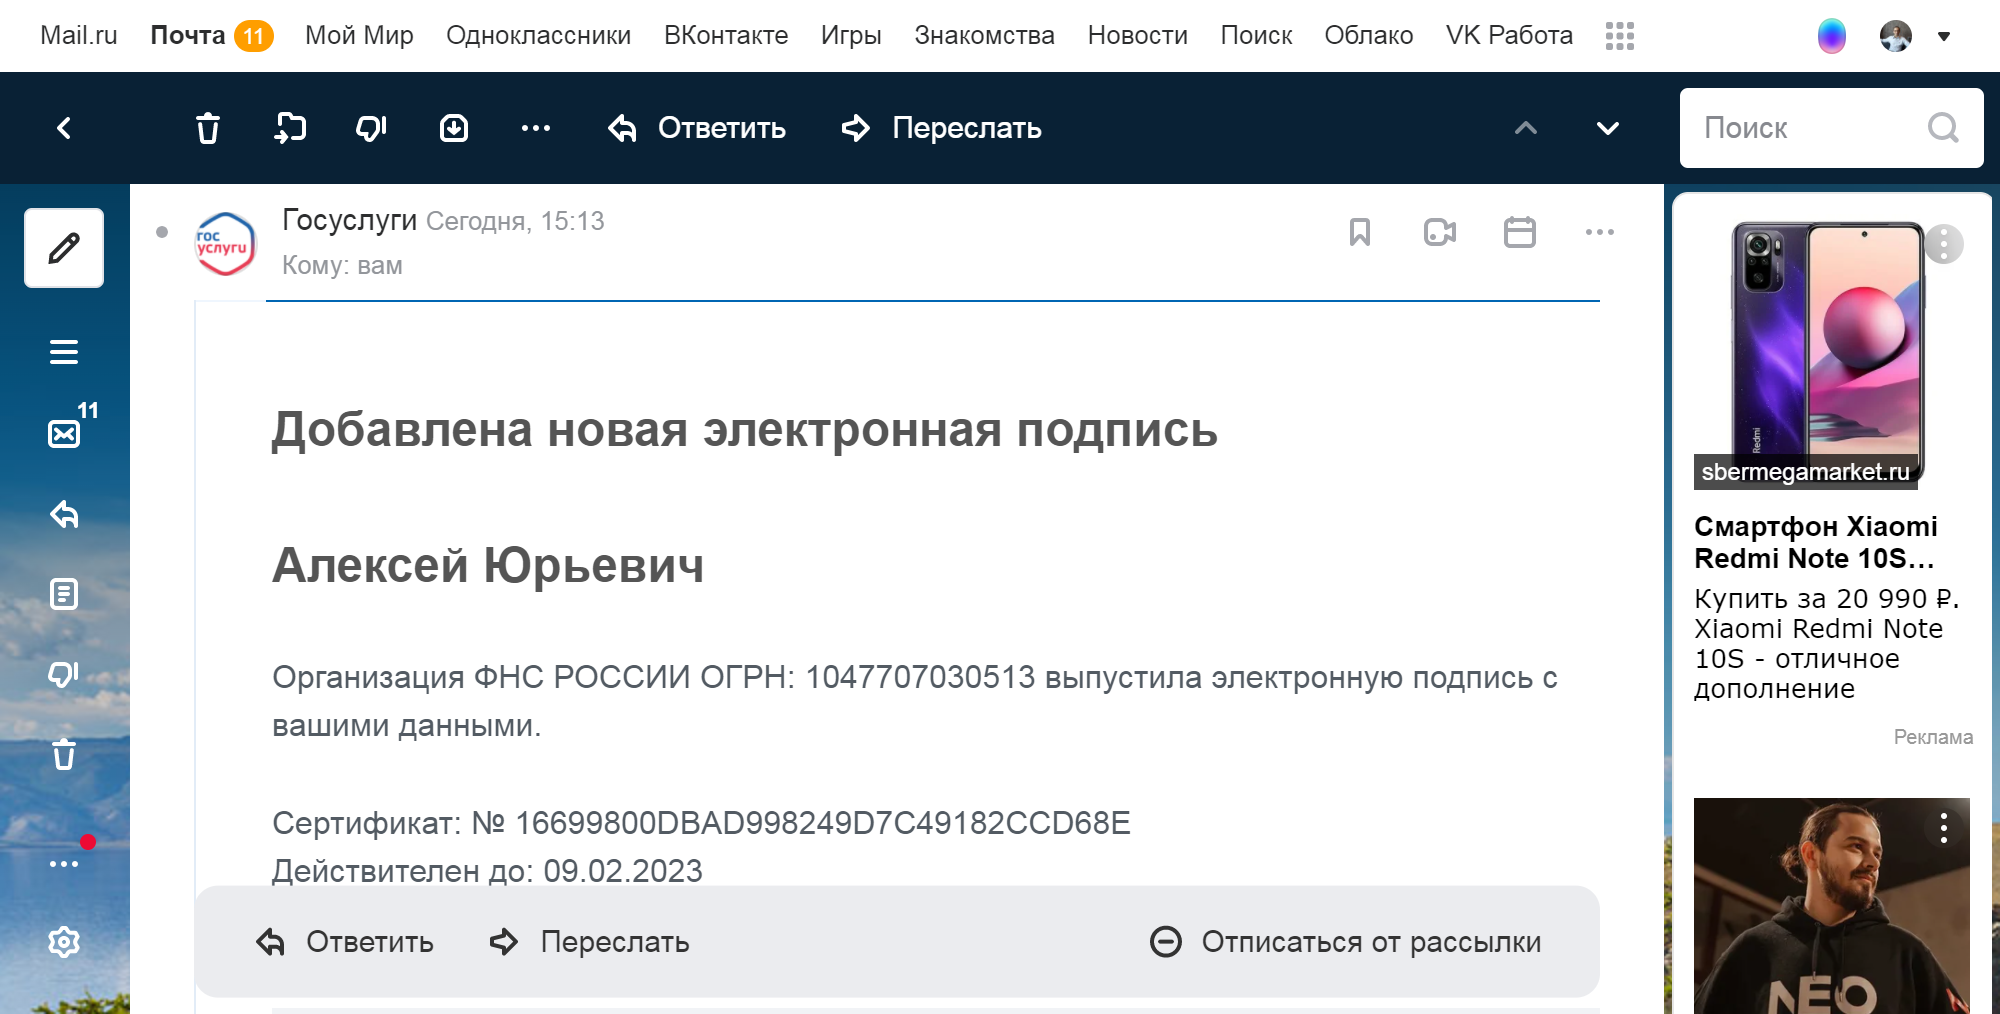Open ВКонтакте in top navigation
The height and width of the screenshot is (1014, 2000).
tap(726, 36)
